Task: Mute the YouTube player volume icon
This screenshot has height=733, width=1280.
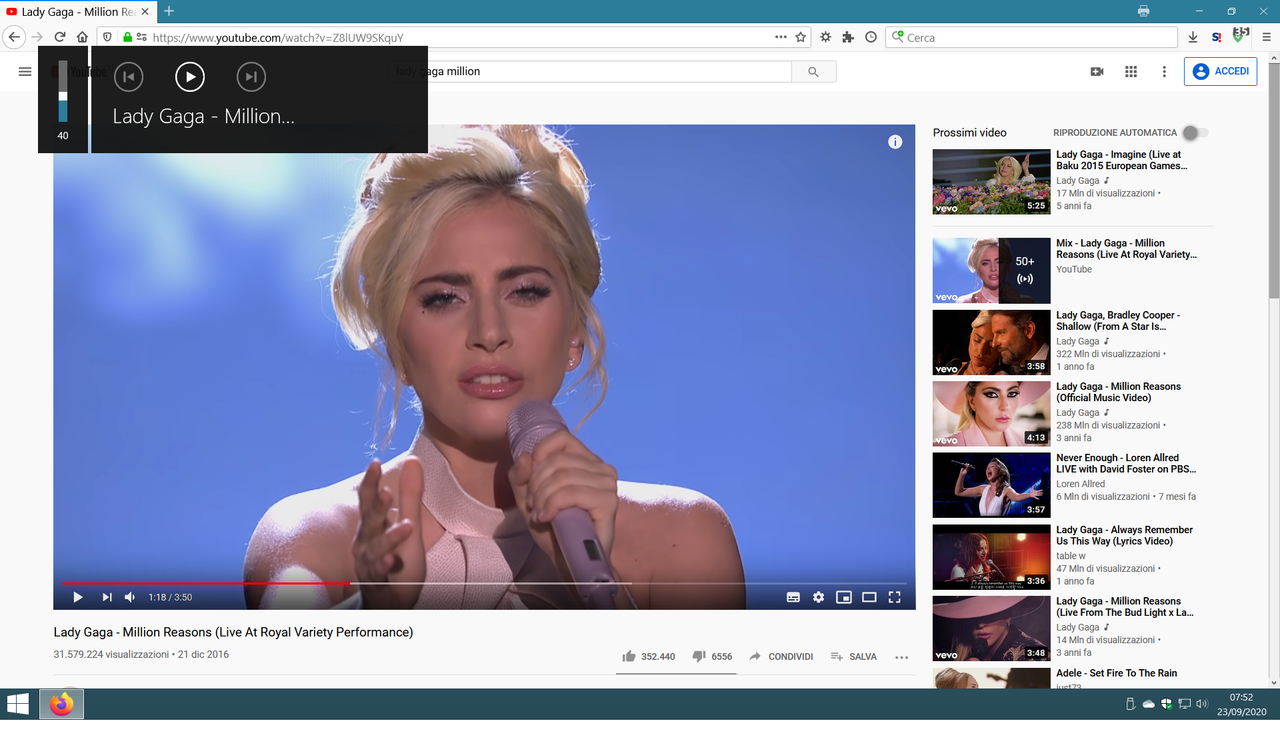Action: click(130, 597)
